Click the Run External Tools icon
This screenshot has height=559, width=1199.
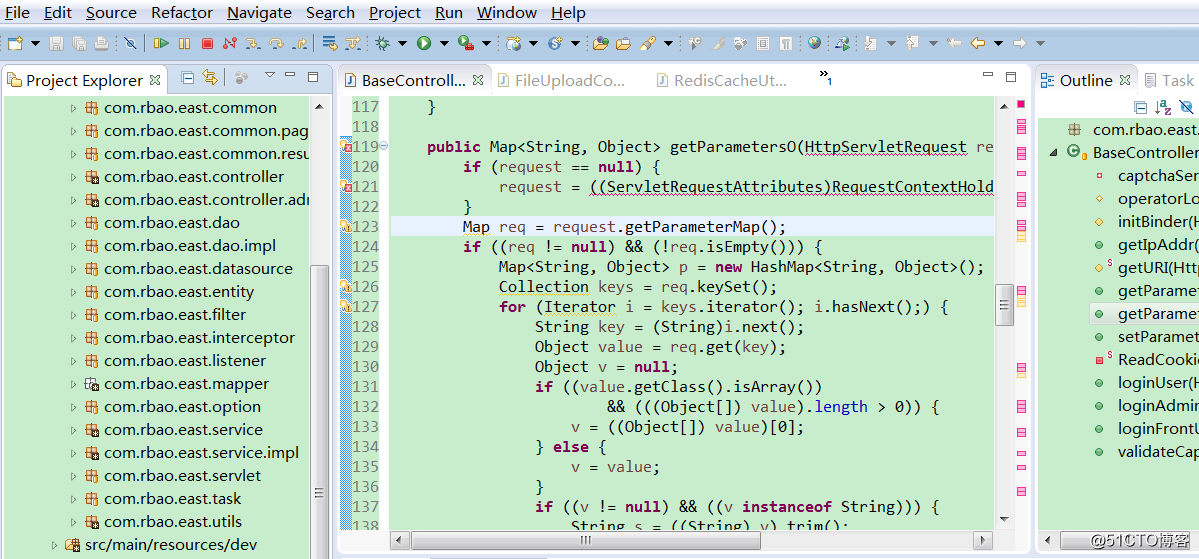(466, 44)
